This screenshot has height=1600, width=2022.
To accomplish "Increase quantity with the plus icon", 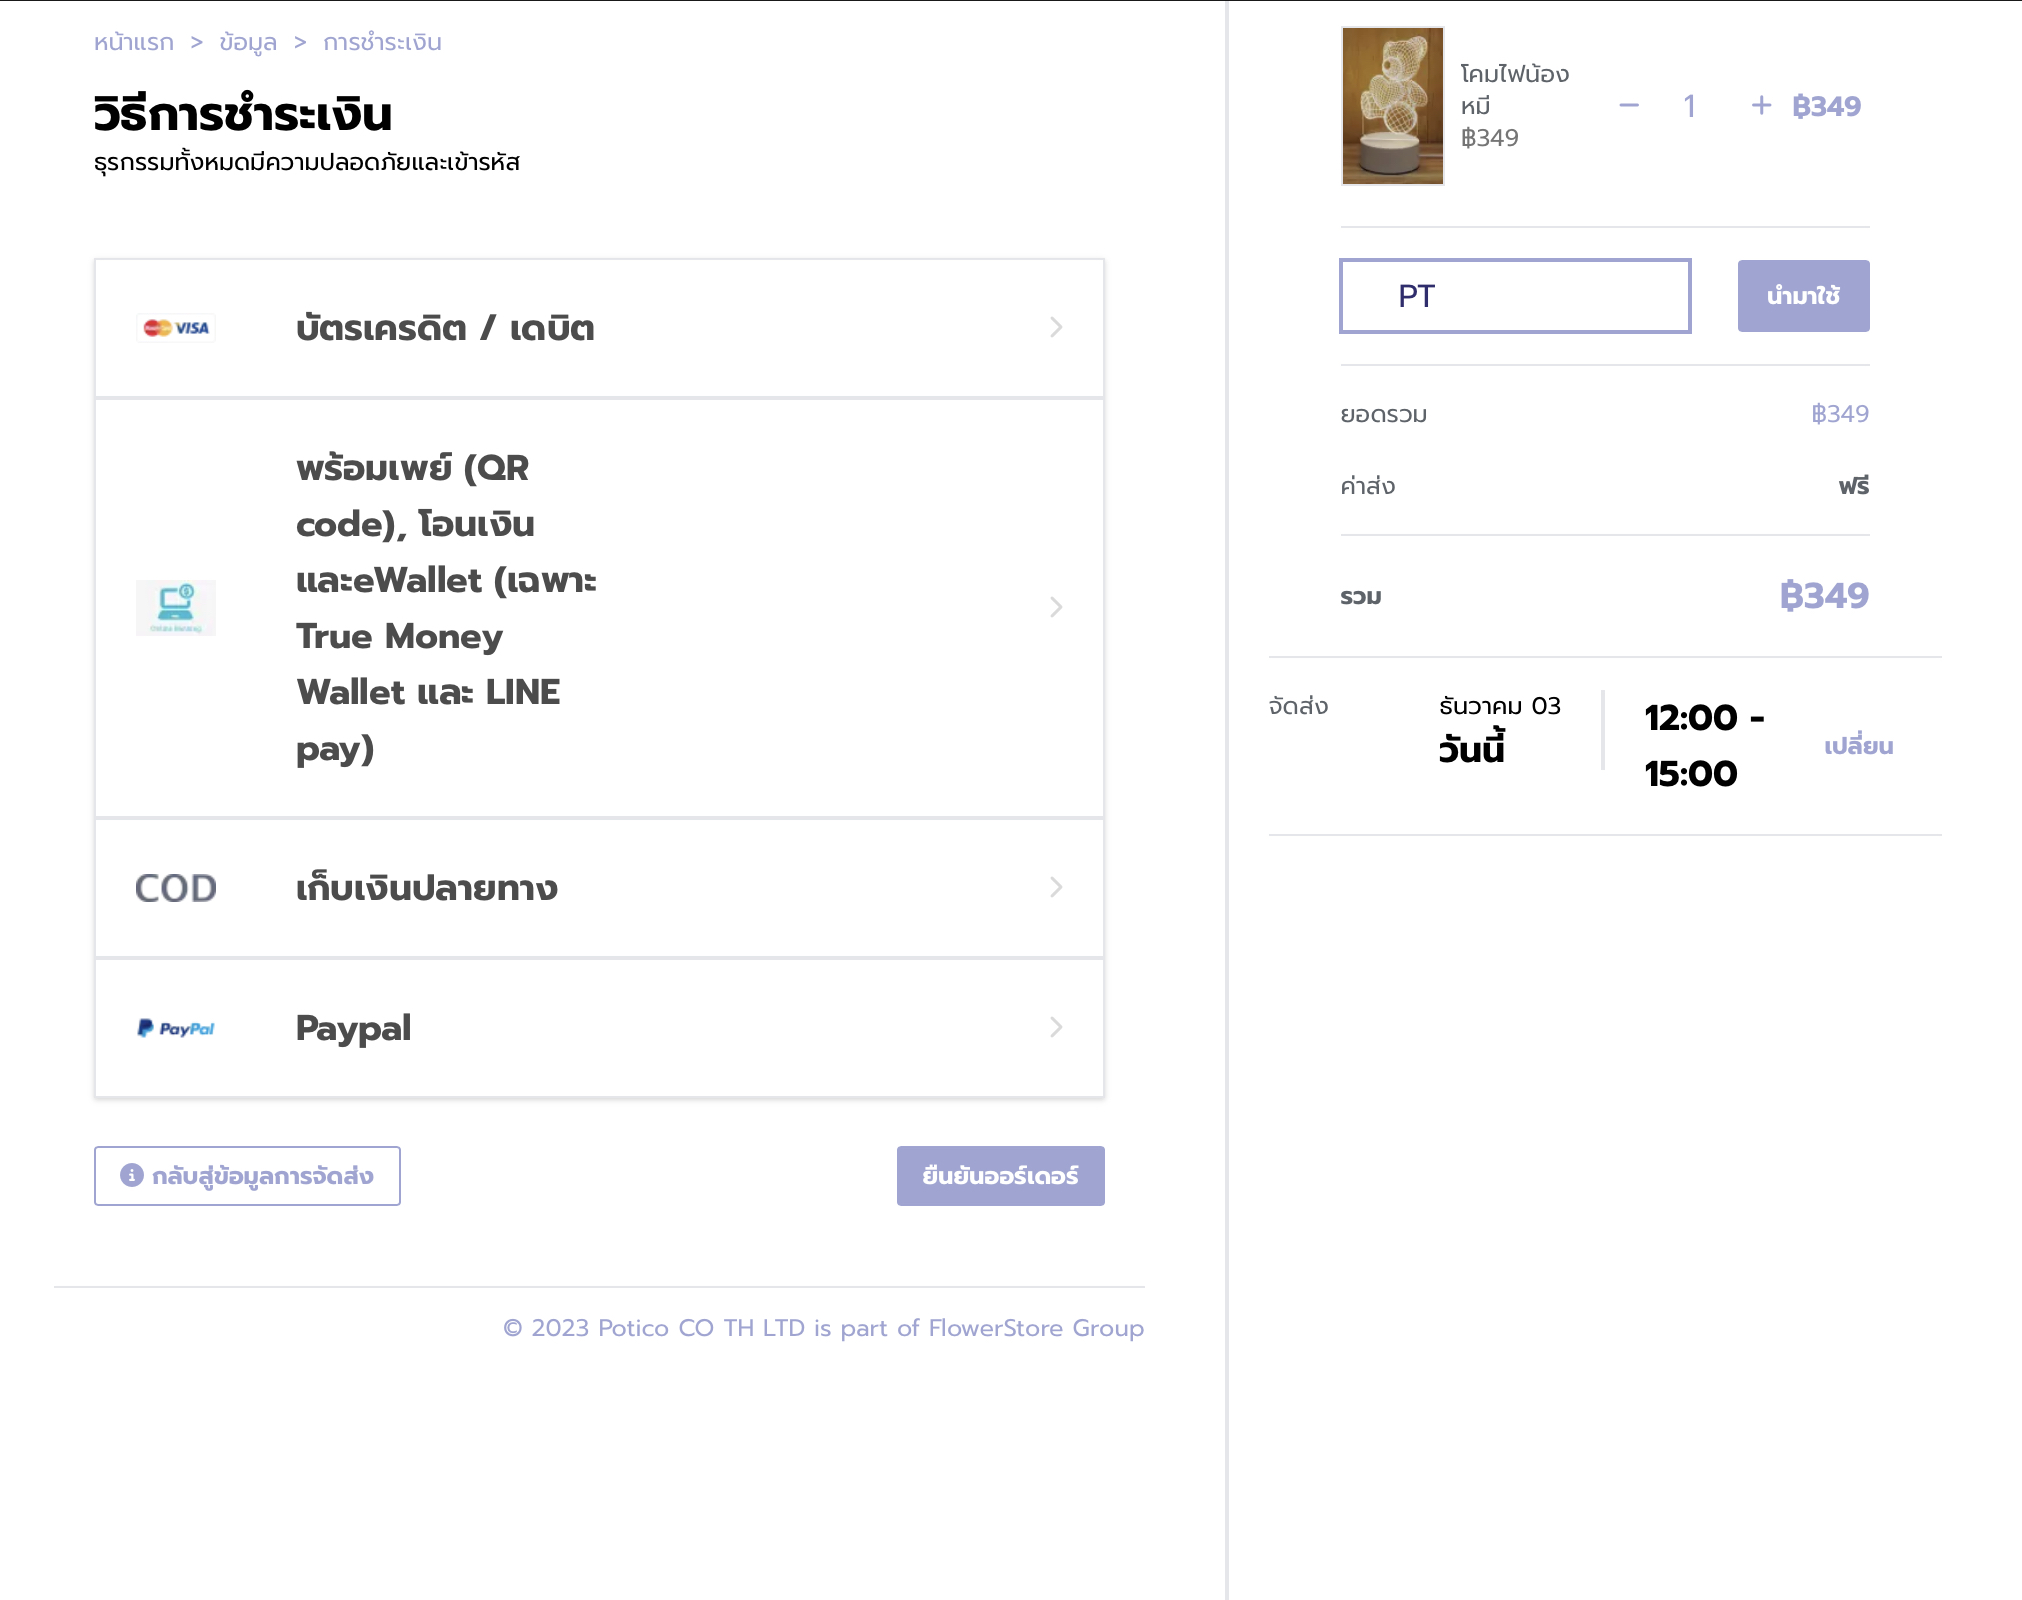I will point(1761,106).
